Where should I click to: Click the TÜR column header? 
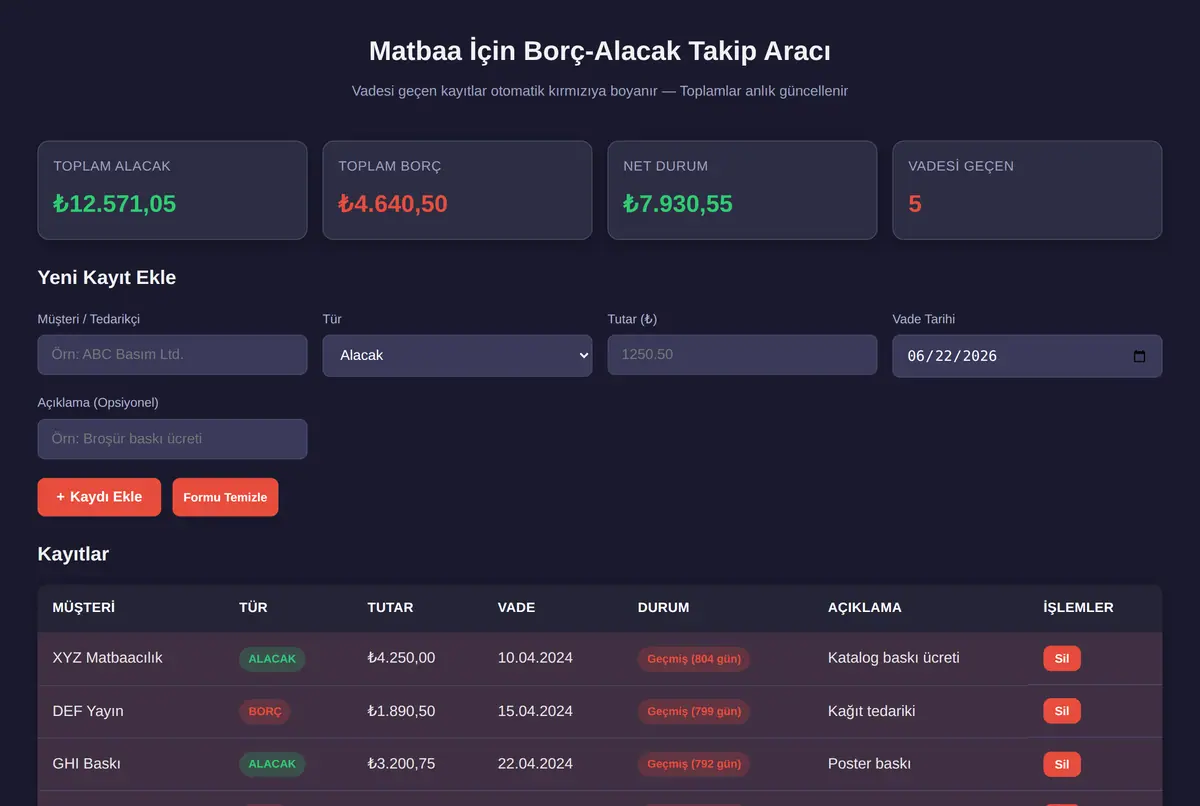click(x=253, y=607)
